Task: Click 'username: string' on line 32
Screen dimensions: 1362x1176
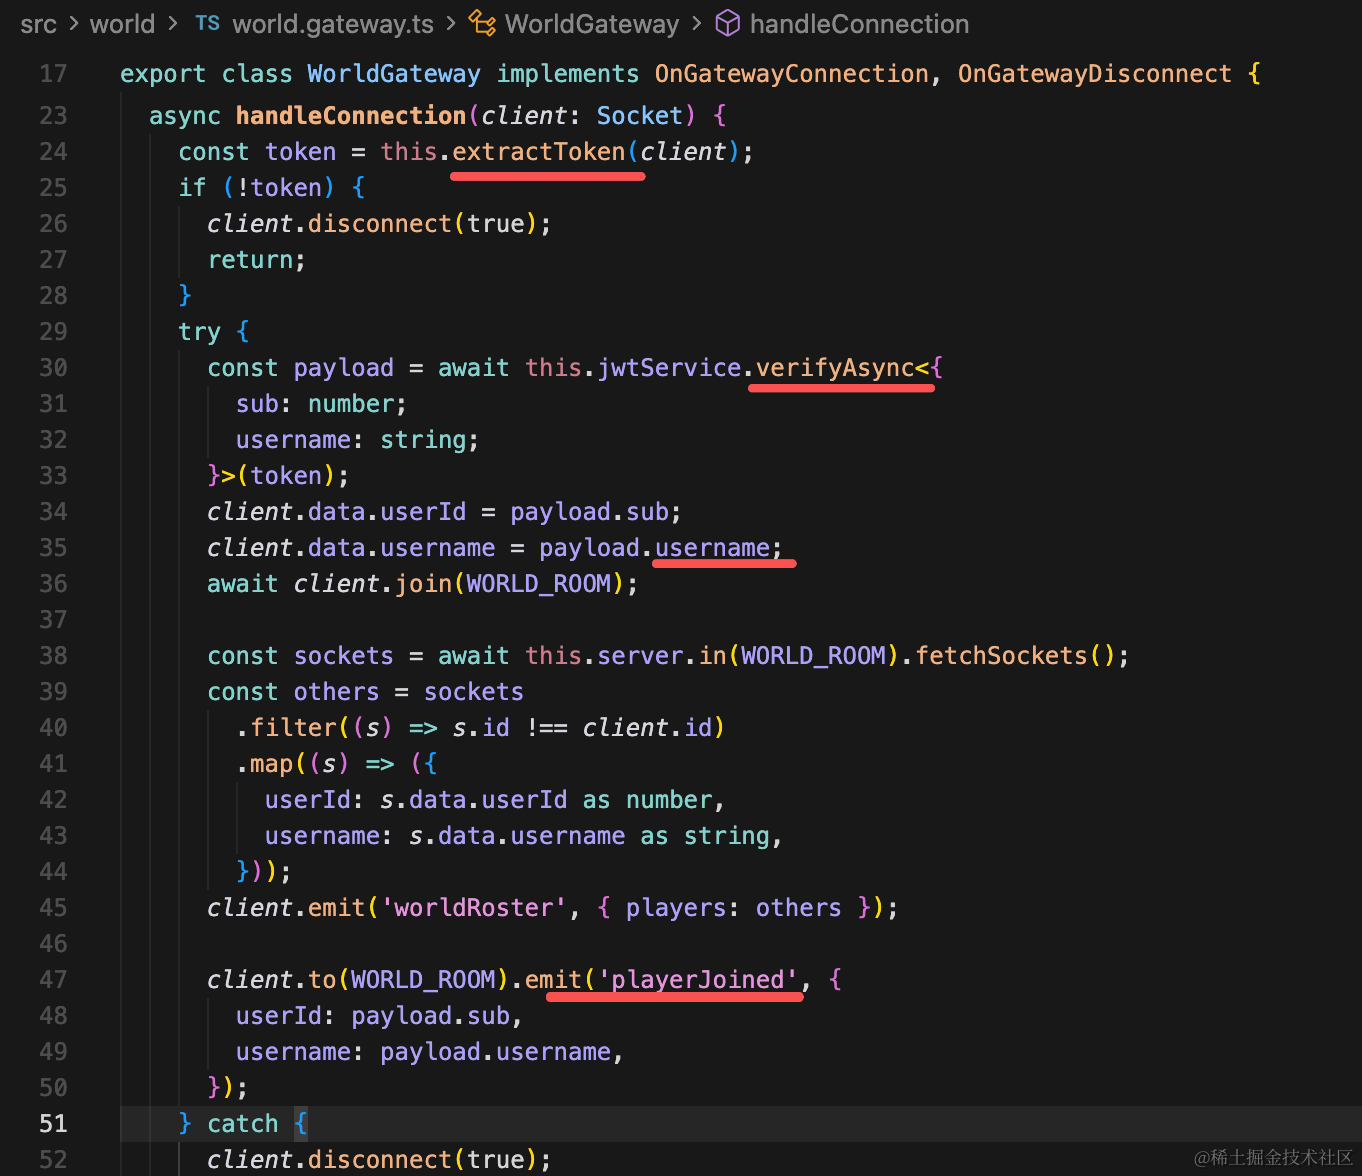Action: pyautogui.click(x=351, y=440)
